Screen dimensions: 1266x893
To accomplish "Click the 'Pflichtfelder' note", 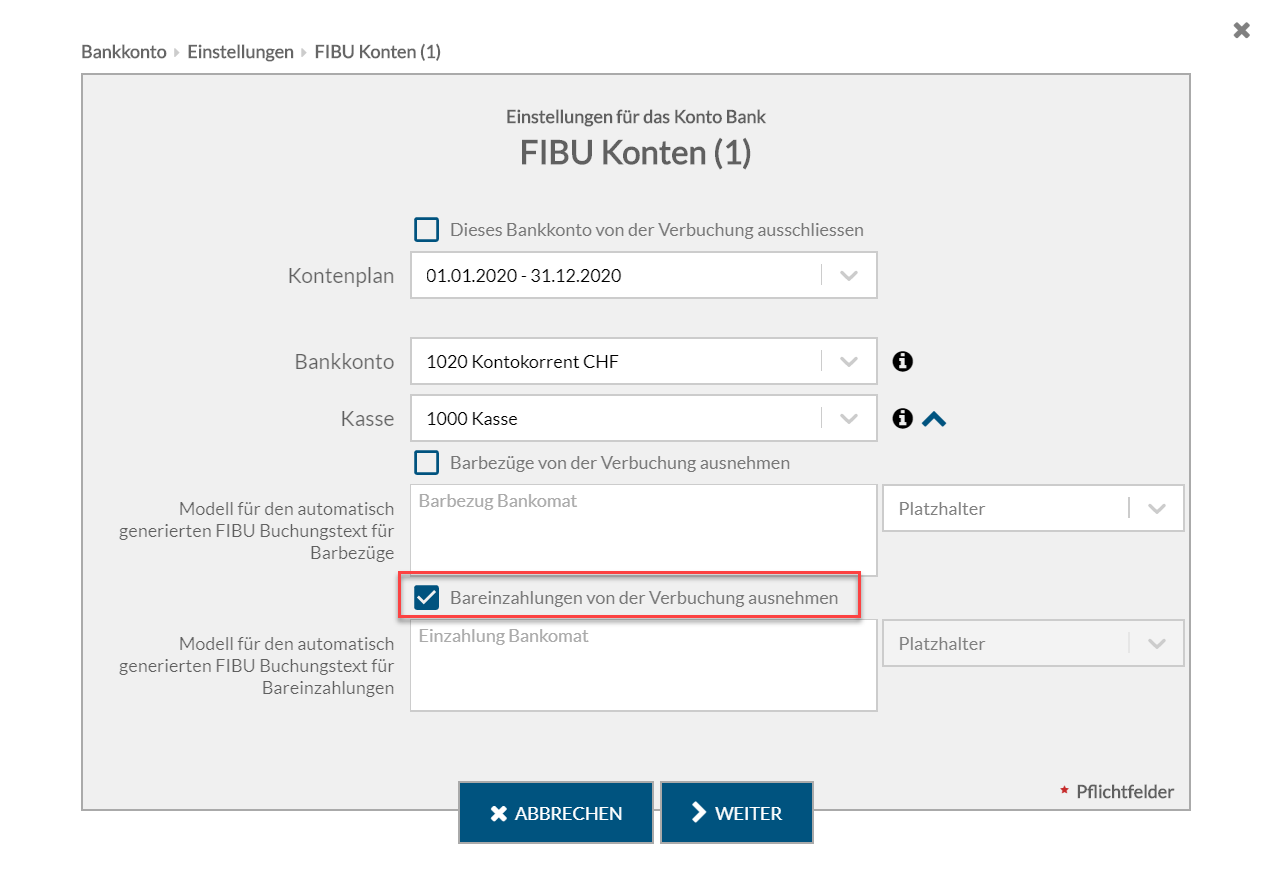I will point(1125,791).
